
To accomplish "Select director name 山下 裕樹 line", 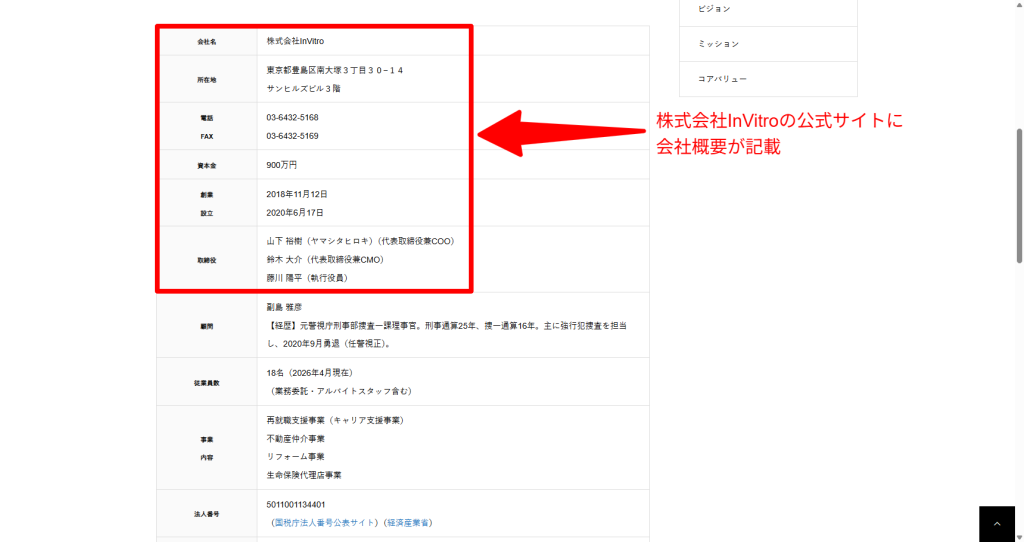I will coord(360,241).
